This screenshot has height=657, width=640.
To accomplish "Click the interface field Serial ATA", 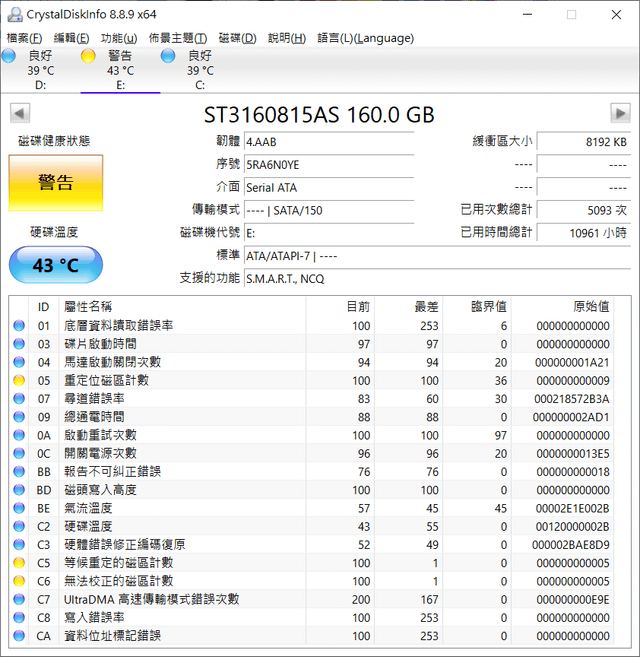I will click(x=329, y=187).
